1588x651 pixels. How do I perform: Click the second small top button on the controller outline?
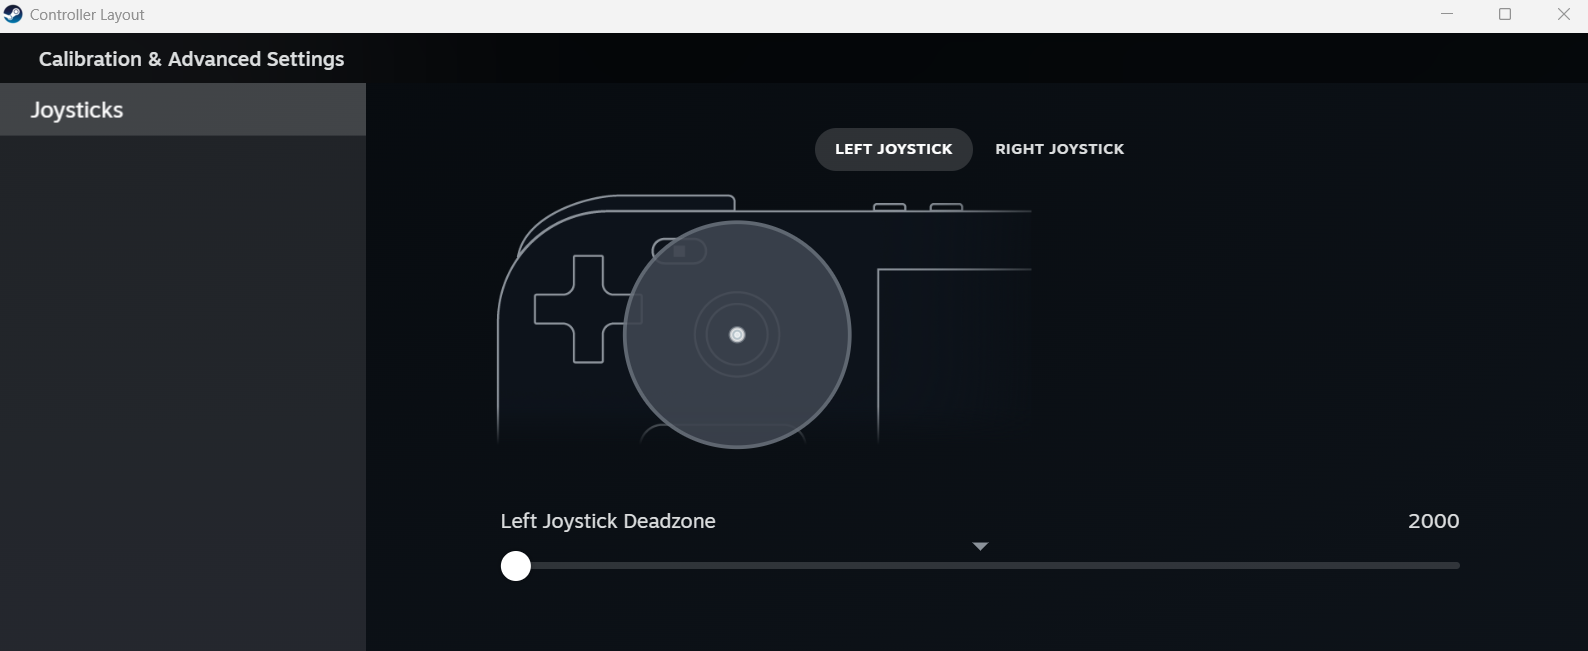click(946, 207)
